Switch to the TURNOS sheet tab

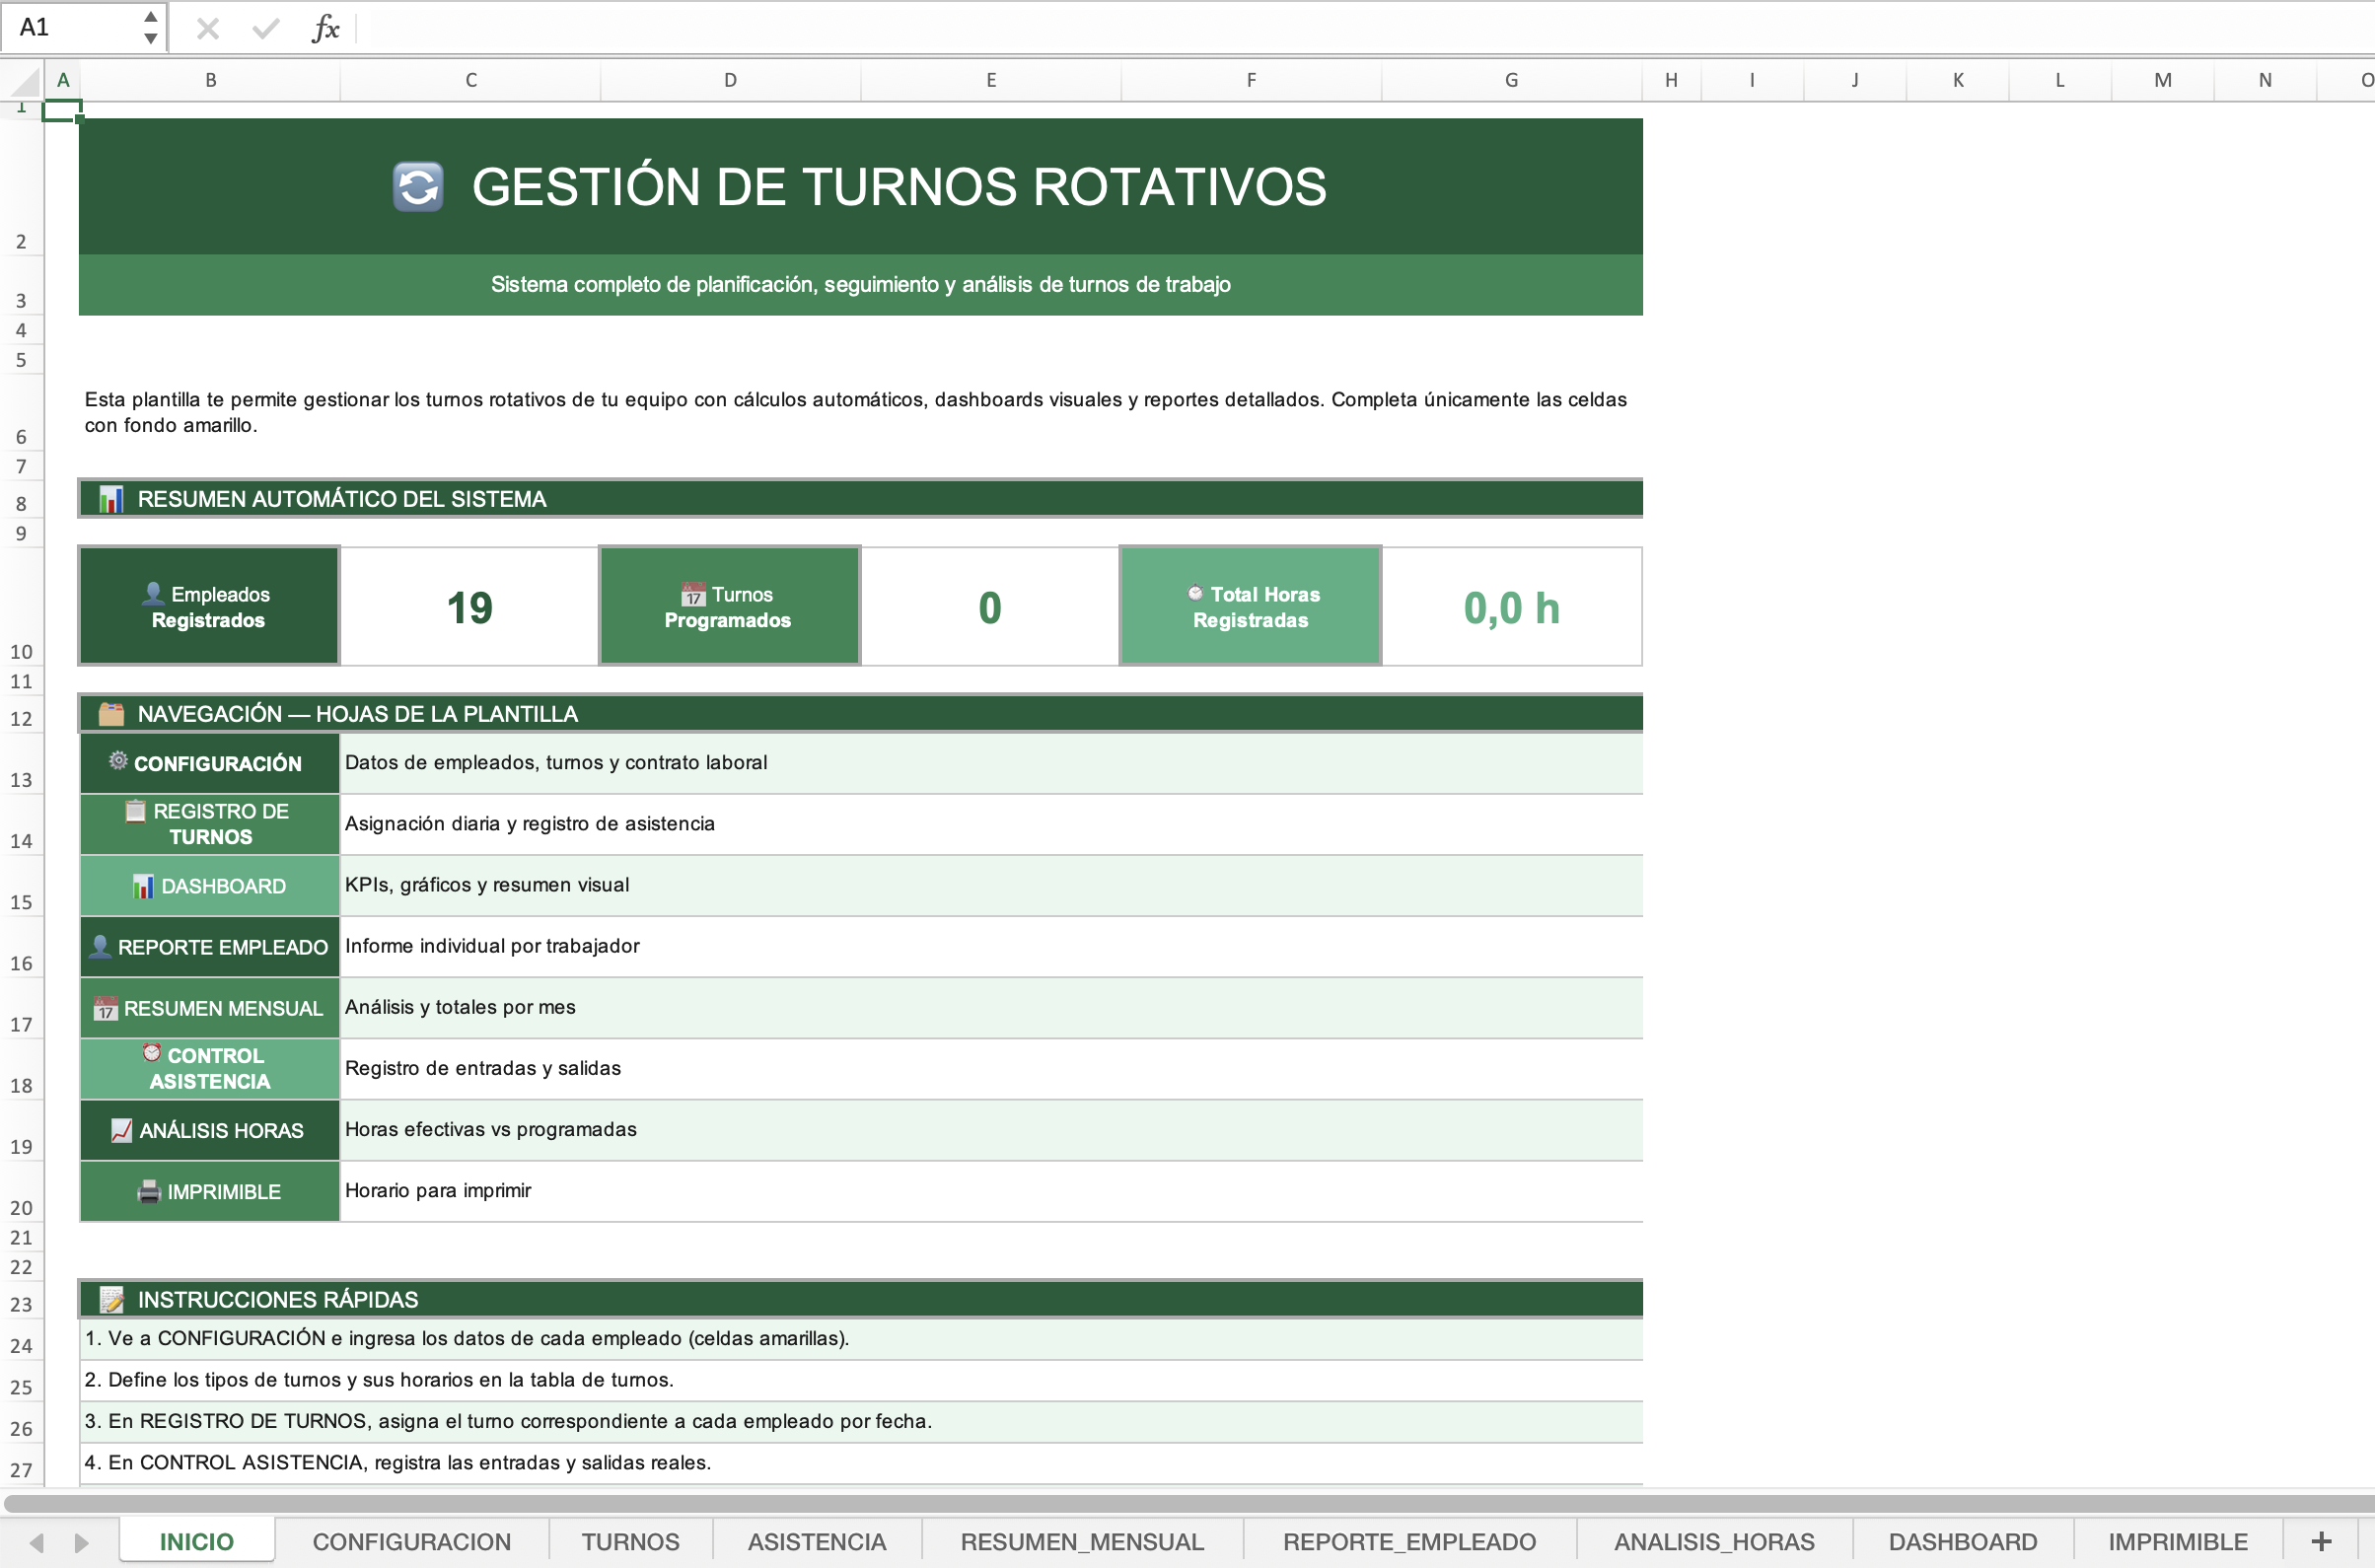click(631, 1541)
